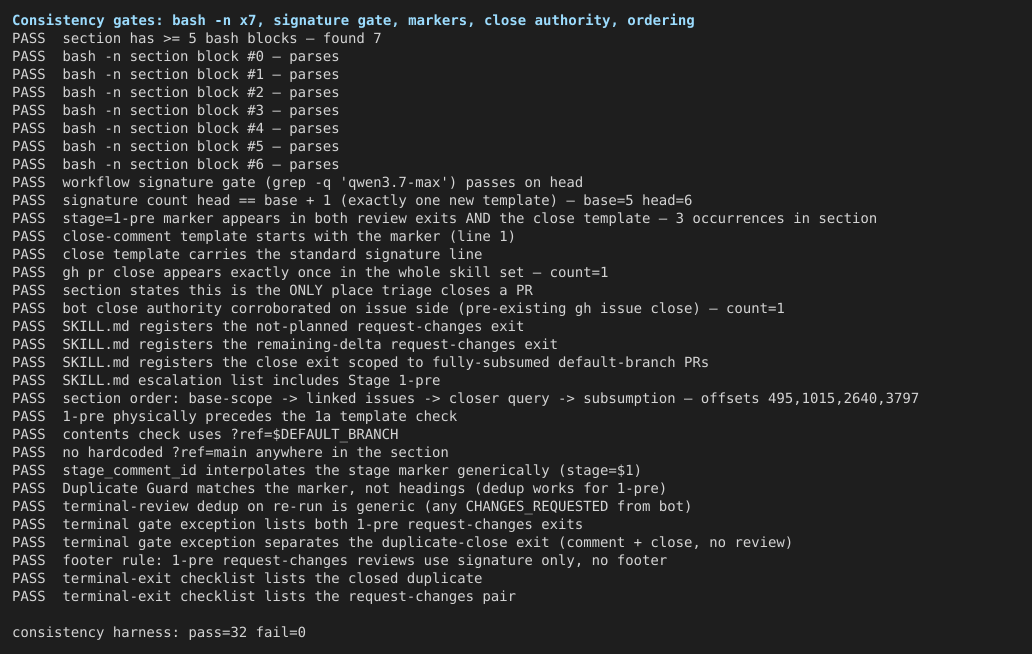
Task: Click the bash -n section block #3 line
Action: [x=176, y=111]
